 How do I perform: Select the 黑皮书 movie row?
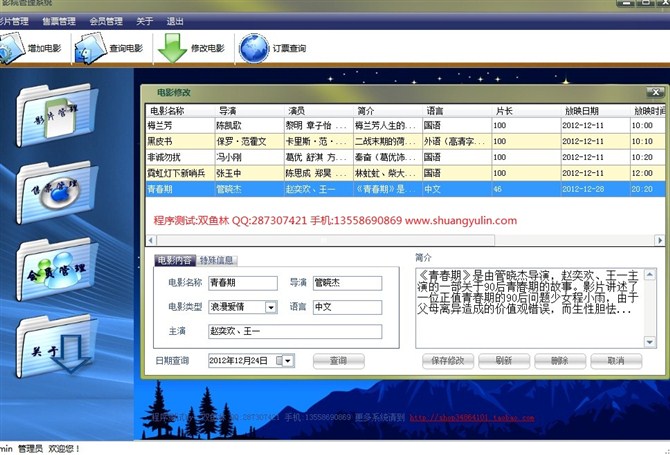tap(405, 141)
